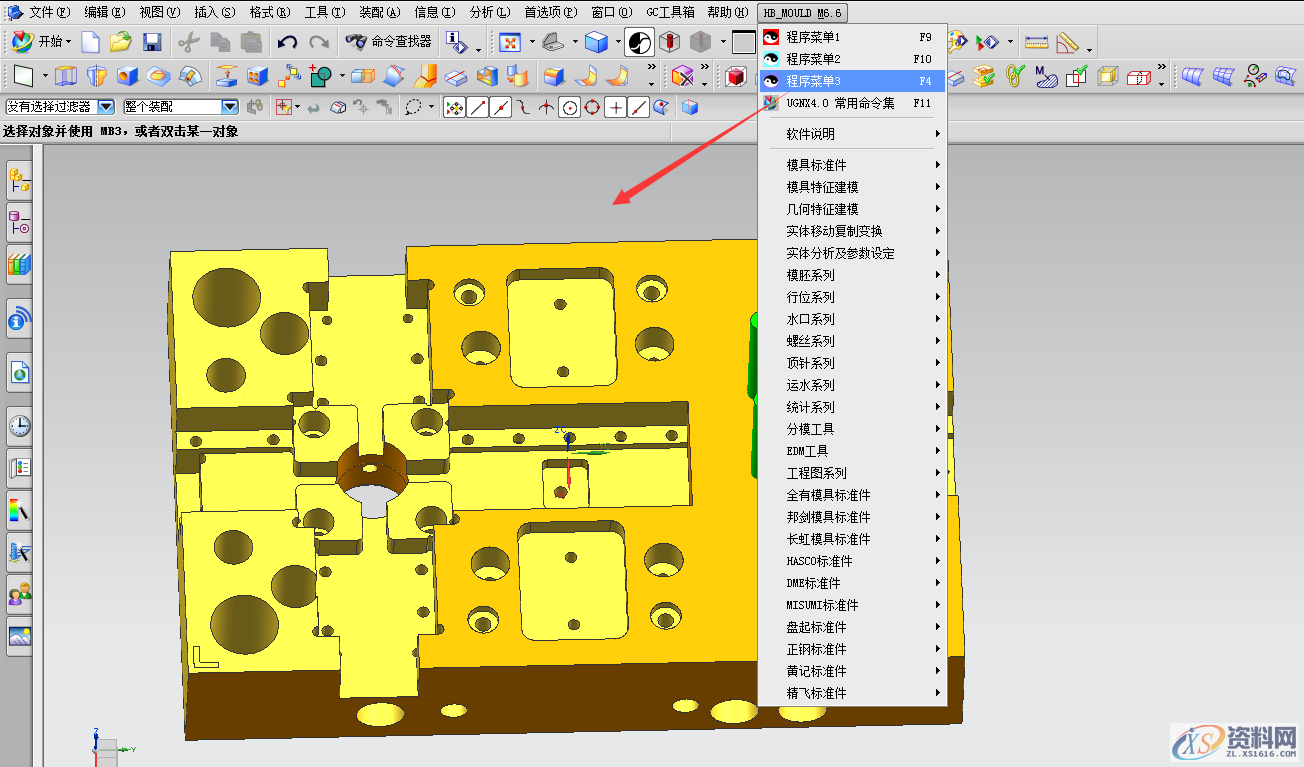This screenshot has height=767, width=1304.
Task: Click the Undo arrow icon
Action: pos(287,42)
